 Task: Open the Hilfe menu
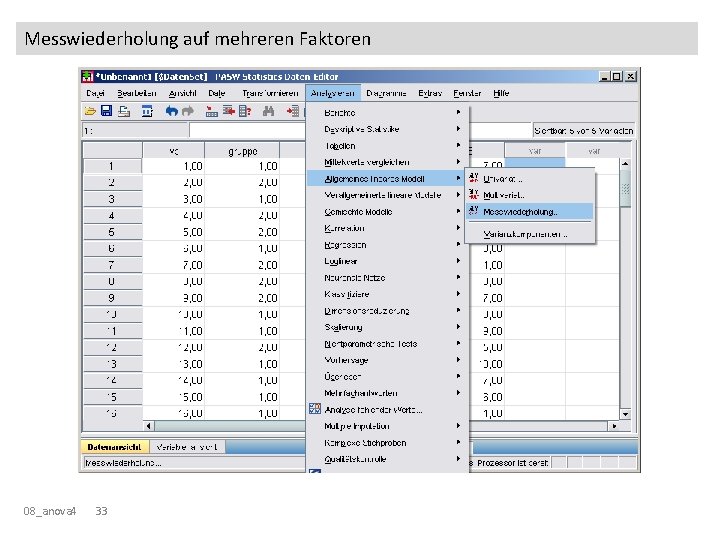501,93
